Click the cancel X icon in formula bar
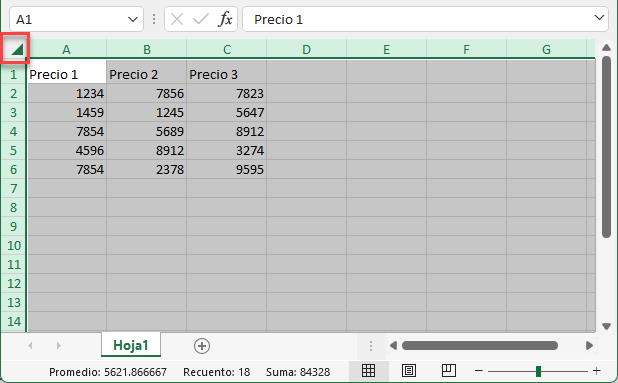The width and height of the screenshot is (618, 383). click(177, 19)
